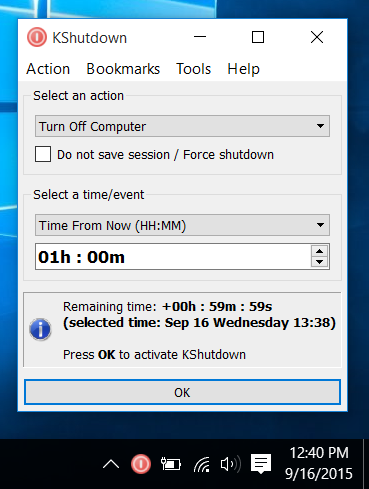Image resolution: width=369 pixels, height=489 pixels.
Task: Show hidden tray icons with the chevron
Action: pyautogui.click(x=111, y=464)
